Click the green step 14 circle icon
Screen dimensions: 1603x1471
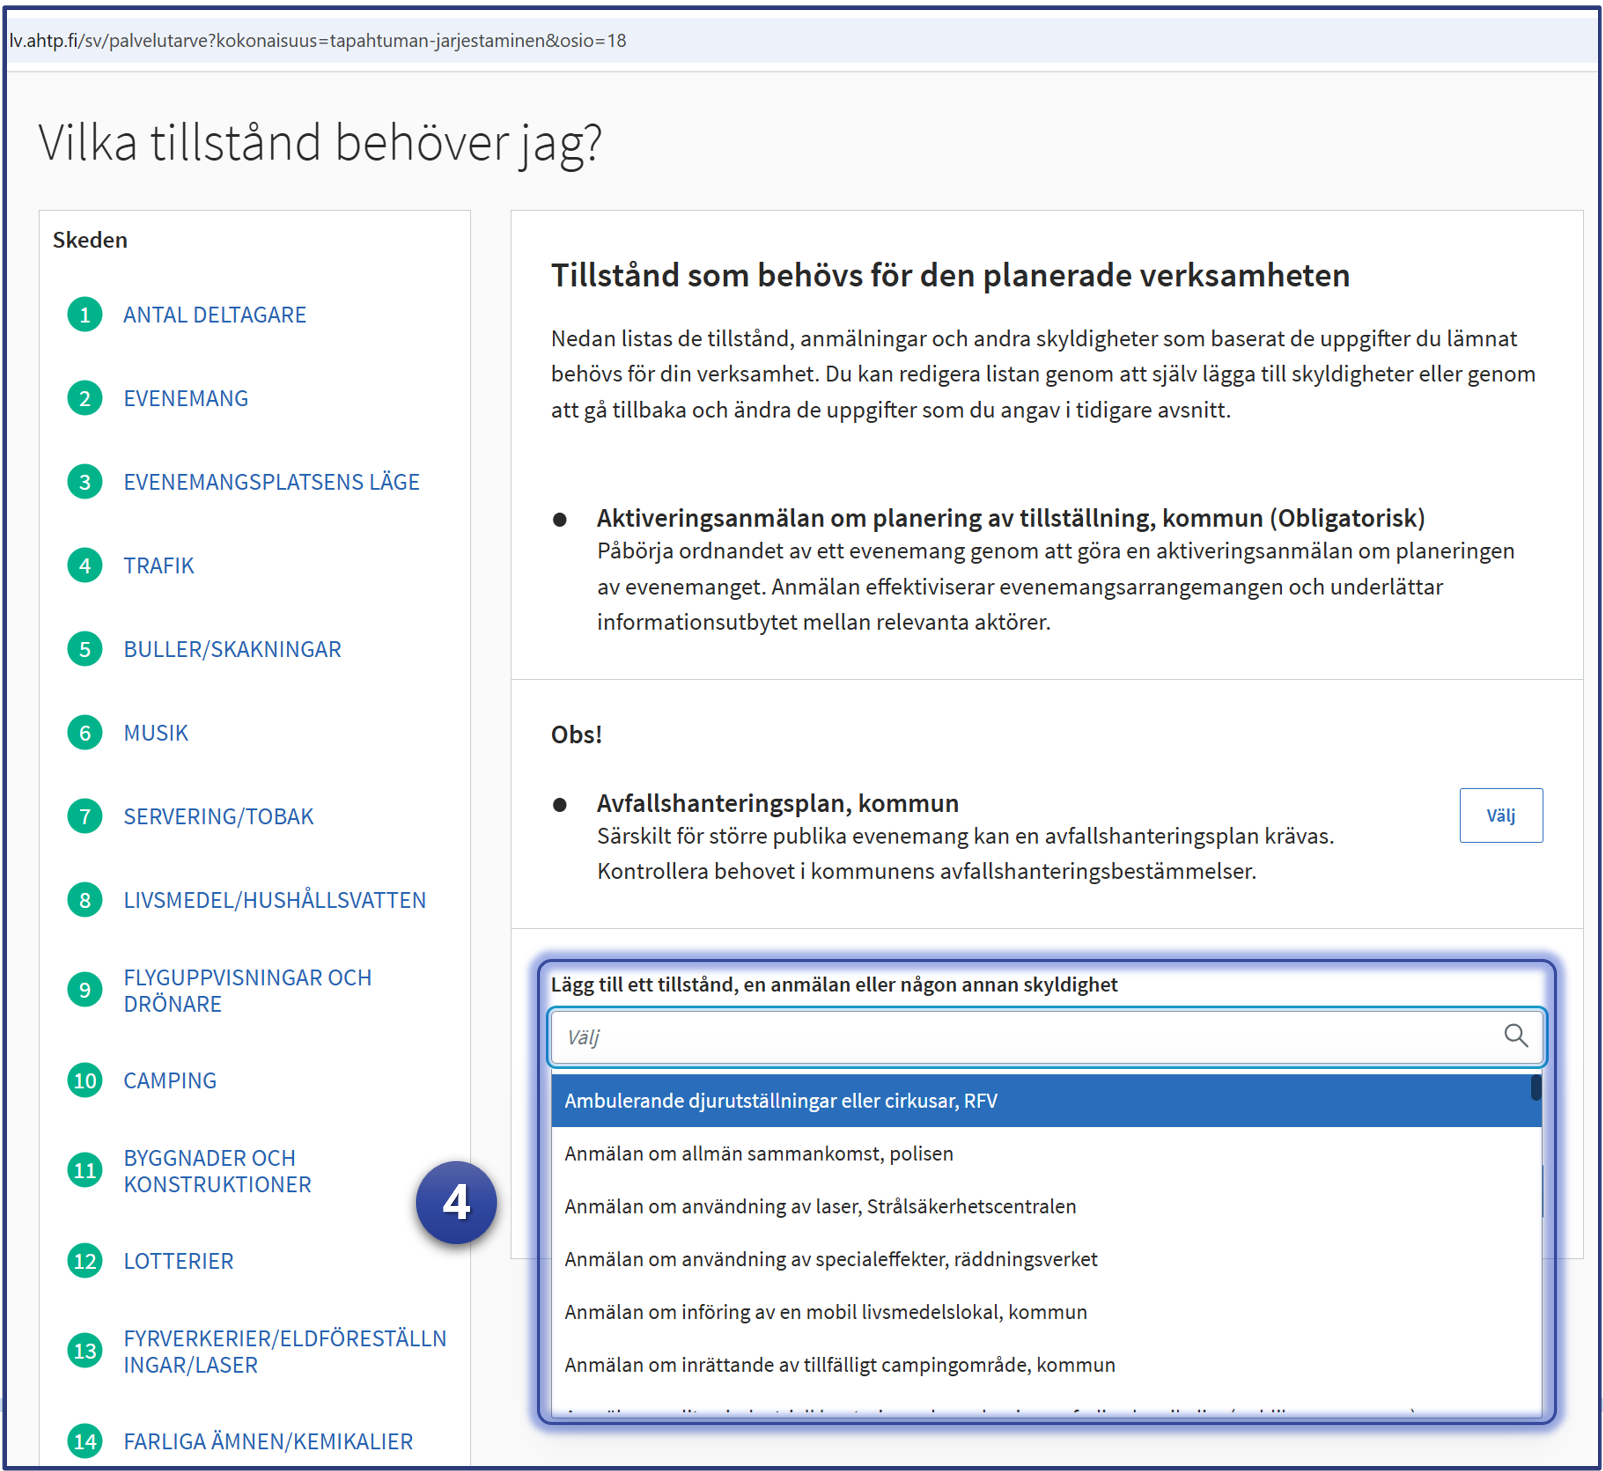point(85,1441)
